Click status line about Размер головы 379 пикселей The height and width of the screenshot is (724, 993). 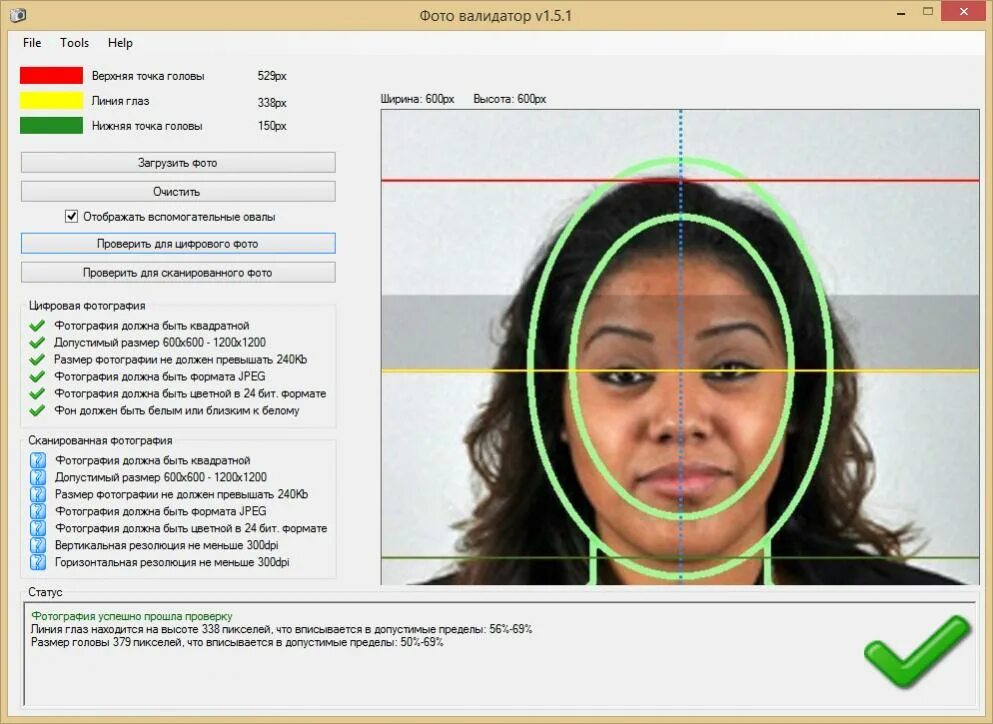pos(237,642)
